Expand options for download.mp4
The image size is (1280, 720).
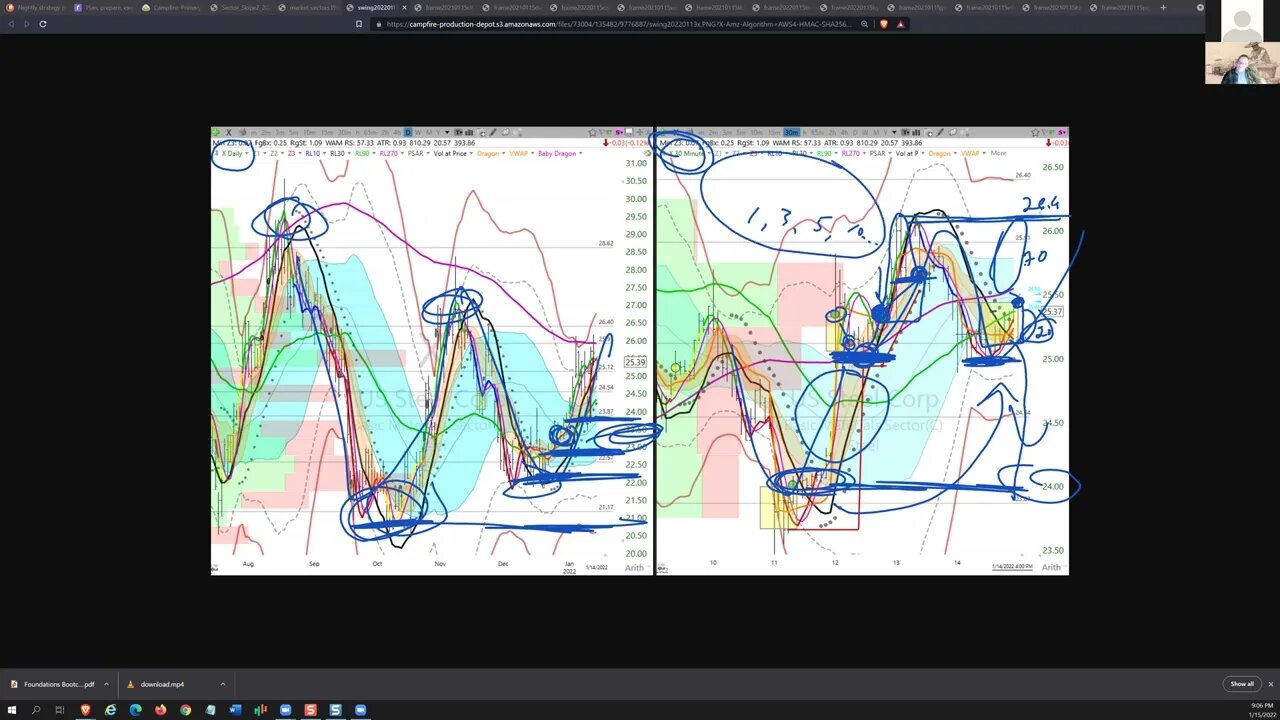(x=222, y=684)
